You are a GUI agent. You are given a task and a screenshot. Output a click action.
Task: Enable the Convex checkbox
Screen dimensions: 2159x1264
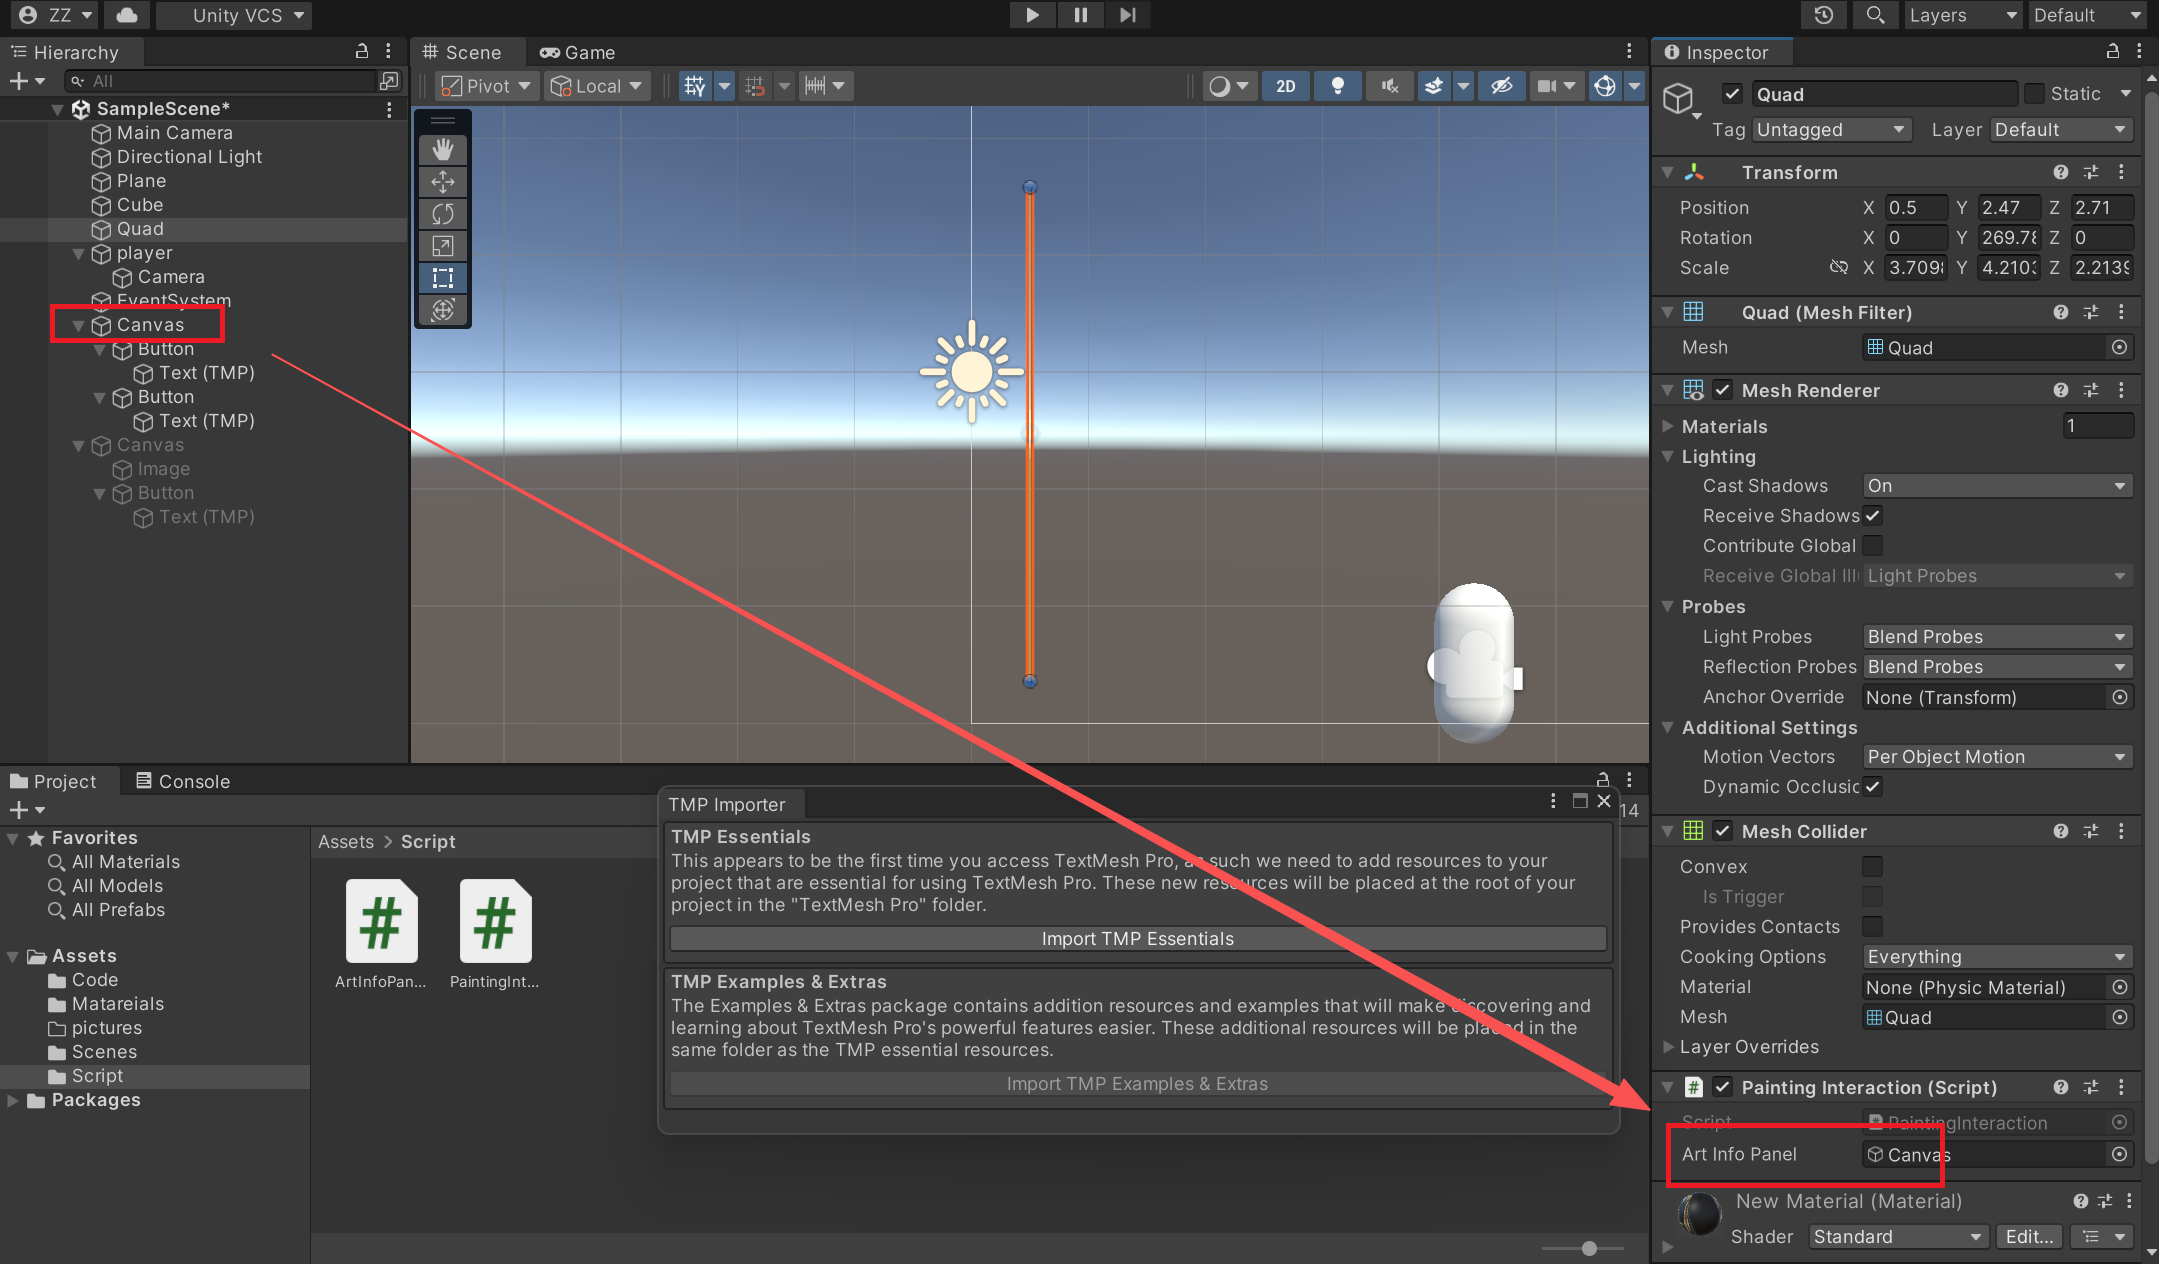click(1872, 866)
